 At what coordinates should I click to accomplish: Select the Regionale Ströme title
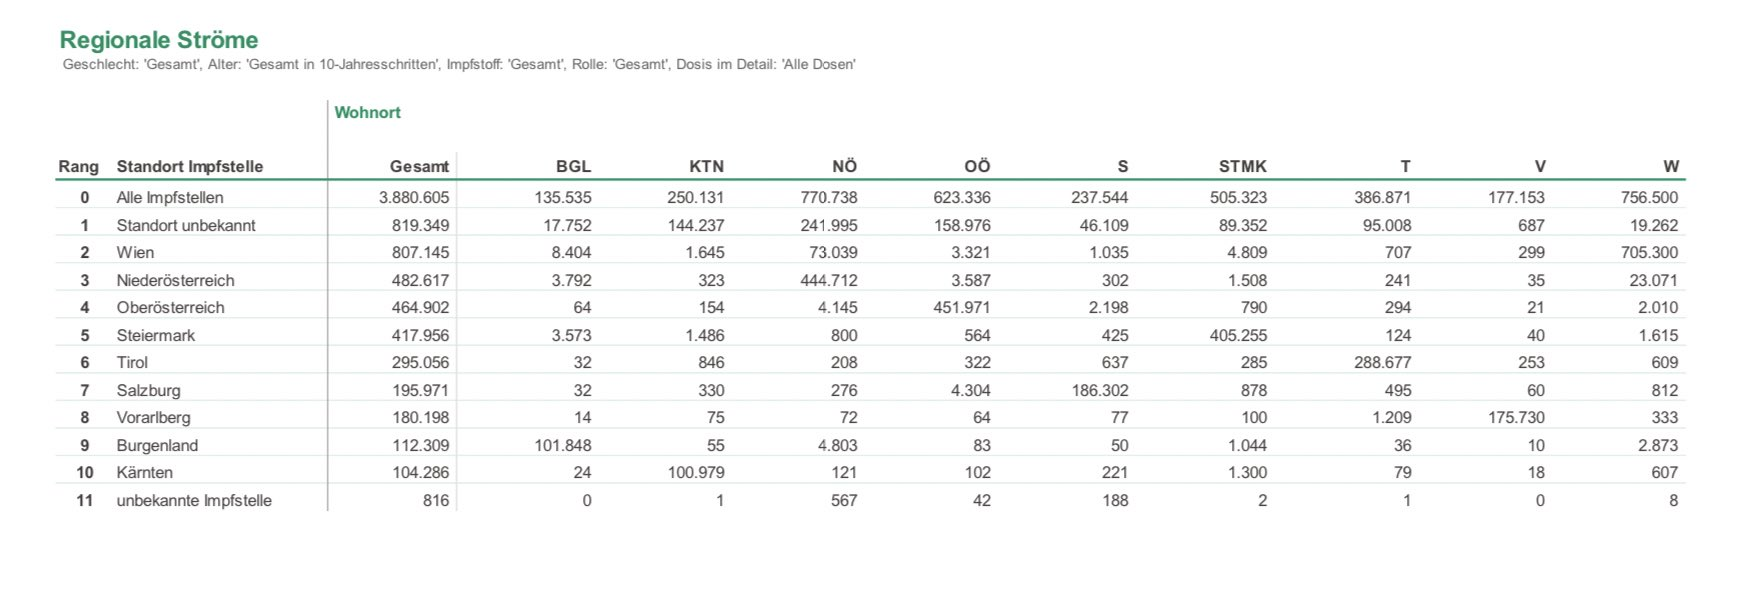(x=159, y=40)
